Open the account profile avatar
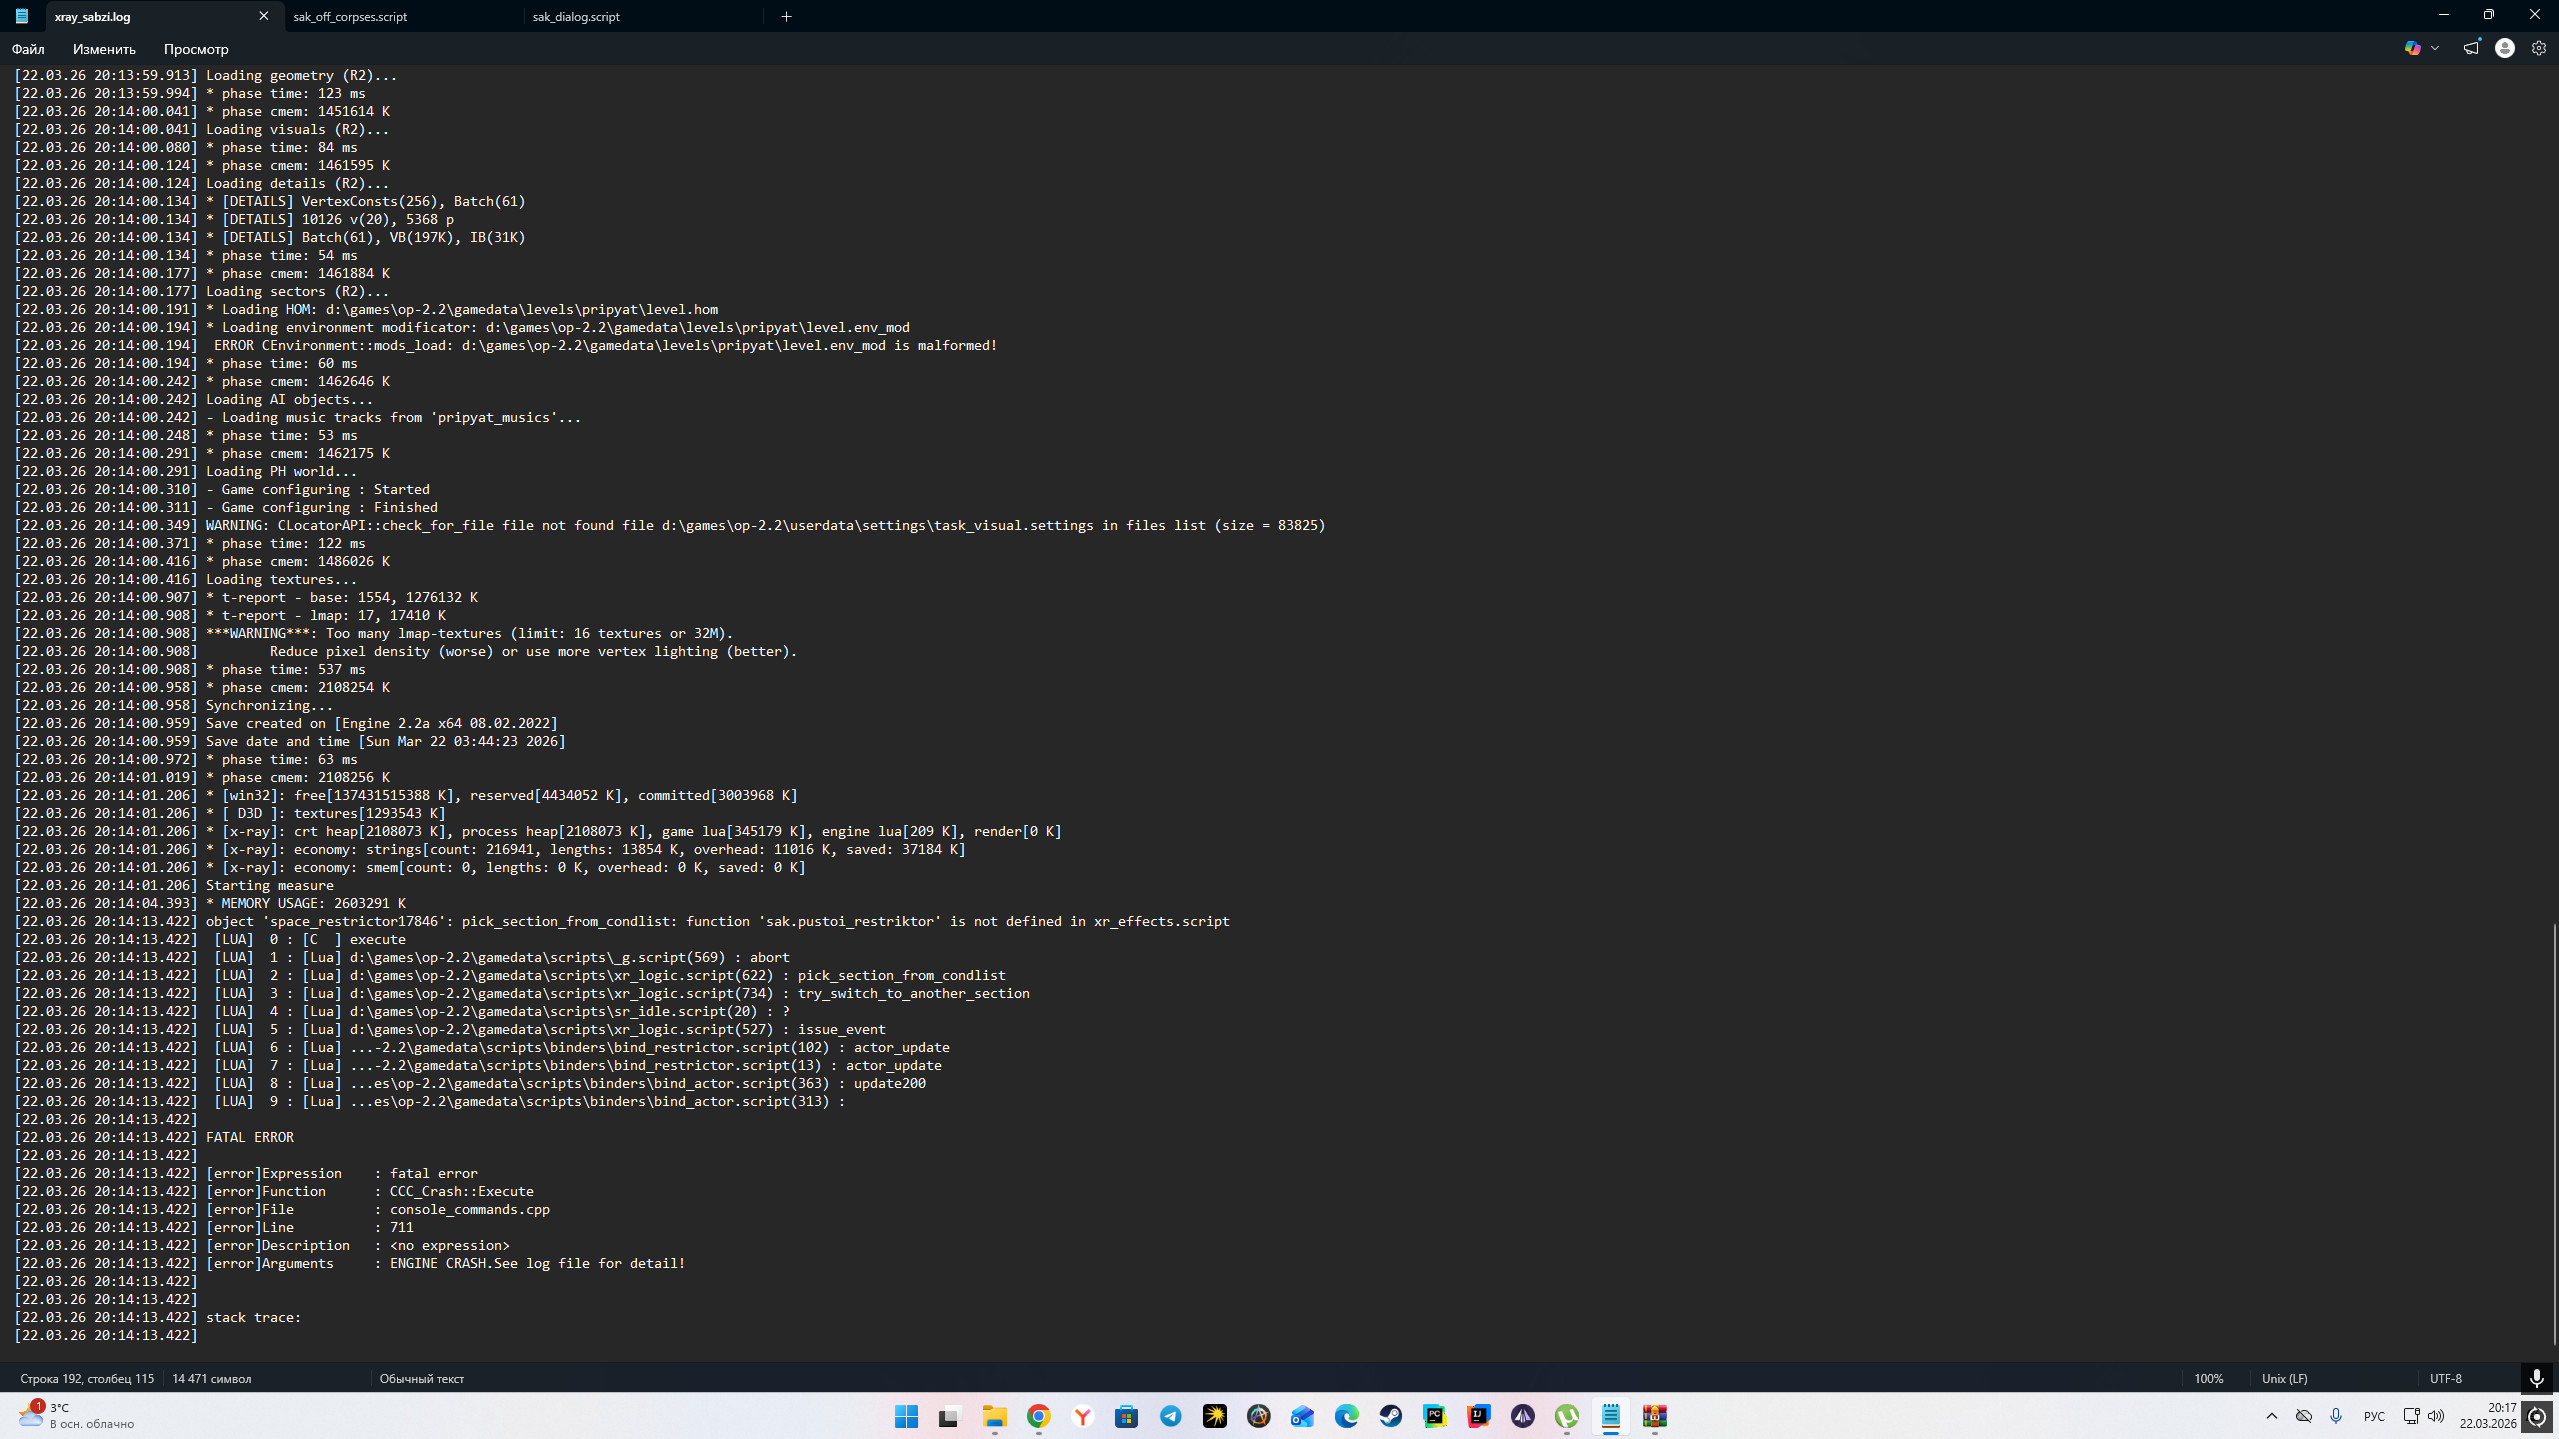 pyautogui.click(x=2504, y=48)
